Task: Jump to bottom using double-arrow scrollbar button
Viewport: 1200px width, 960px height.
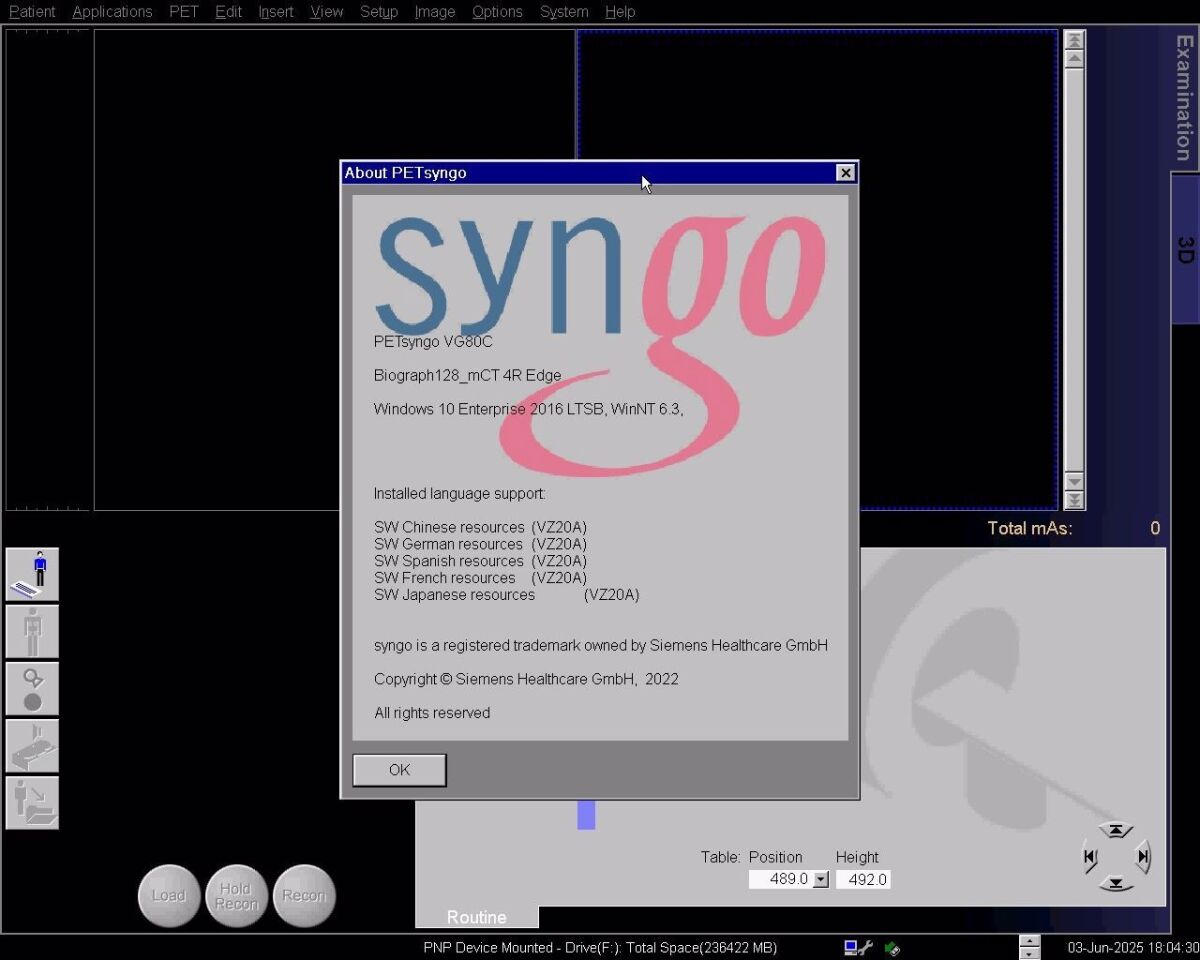Action: [1074, 500]
